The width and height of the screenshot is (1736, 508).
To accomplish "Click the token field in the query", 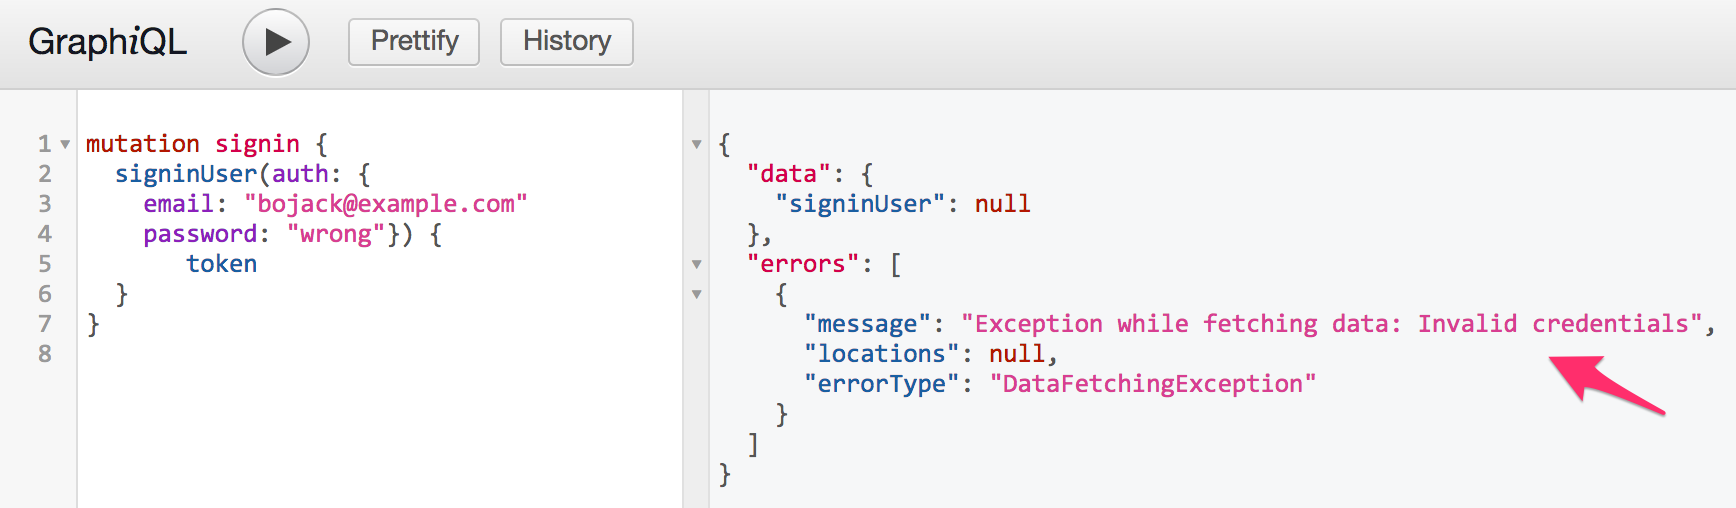I will 222,264.
